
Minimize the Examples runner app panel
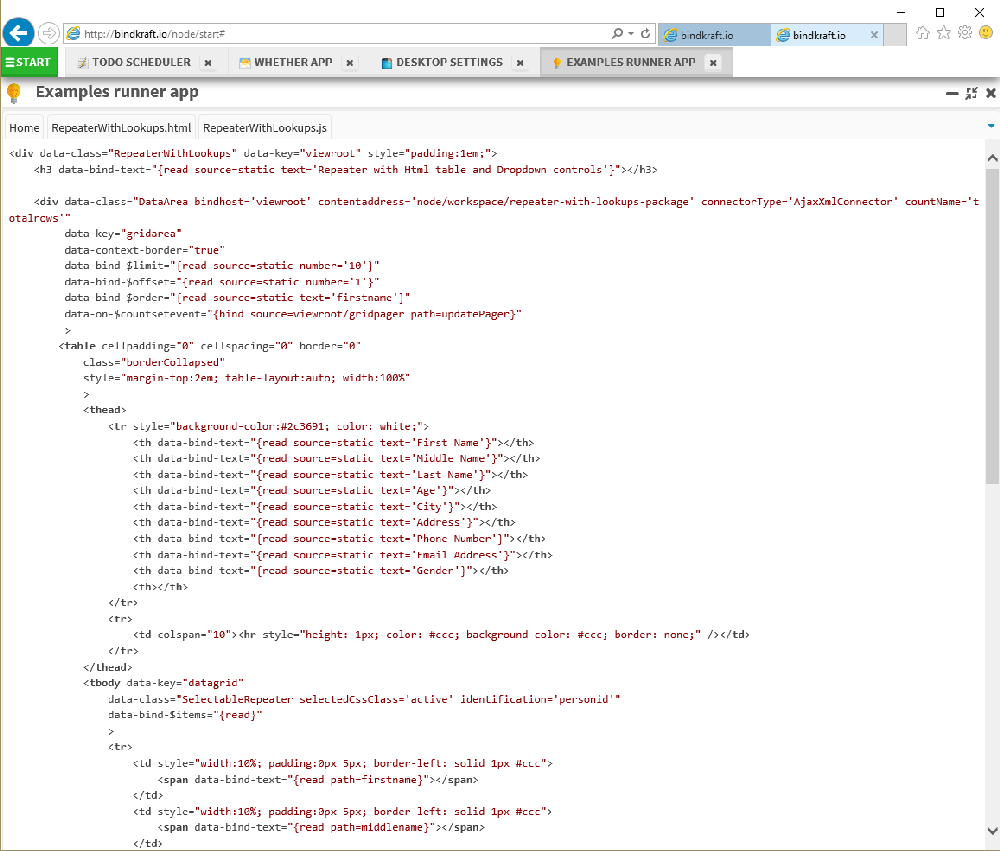click(952, 94)
